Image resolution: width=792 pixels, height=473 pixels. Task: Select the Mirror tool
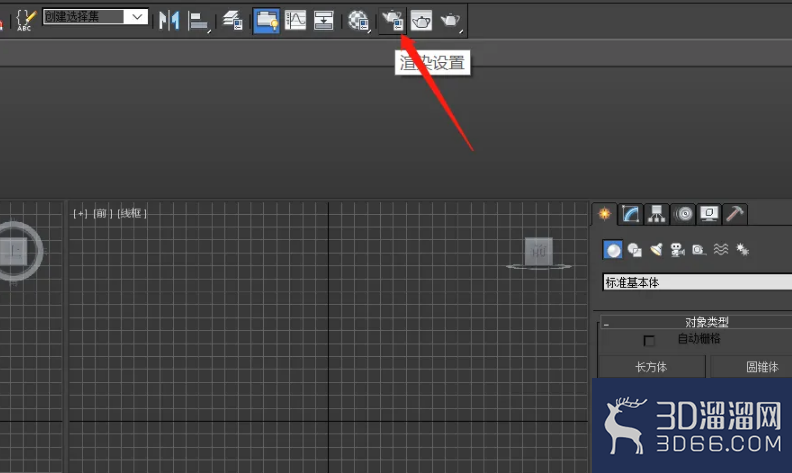tap(169, 21)
